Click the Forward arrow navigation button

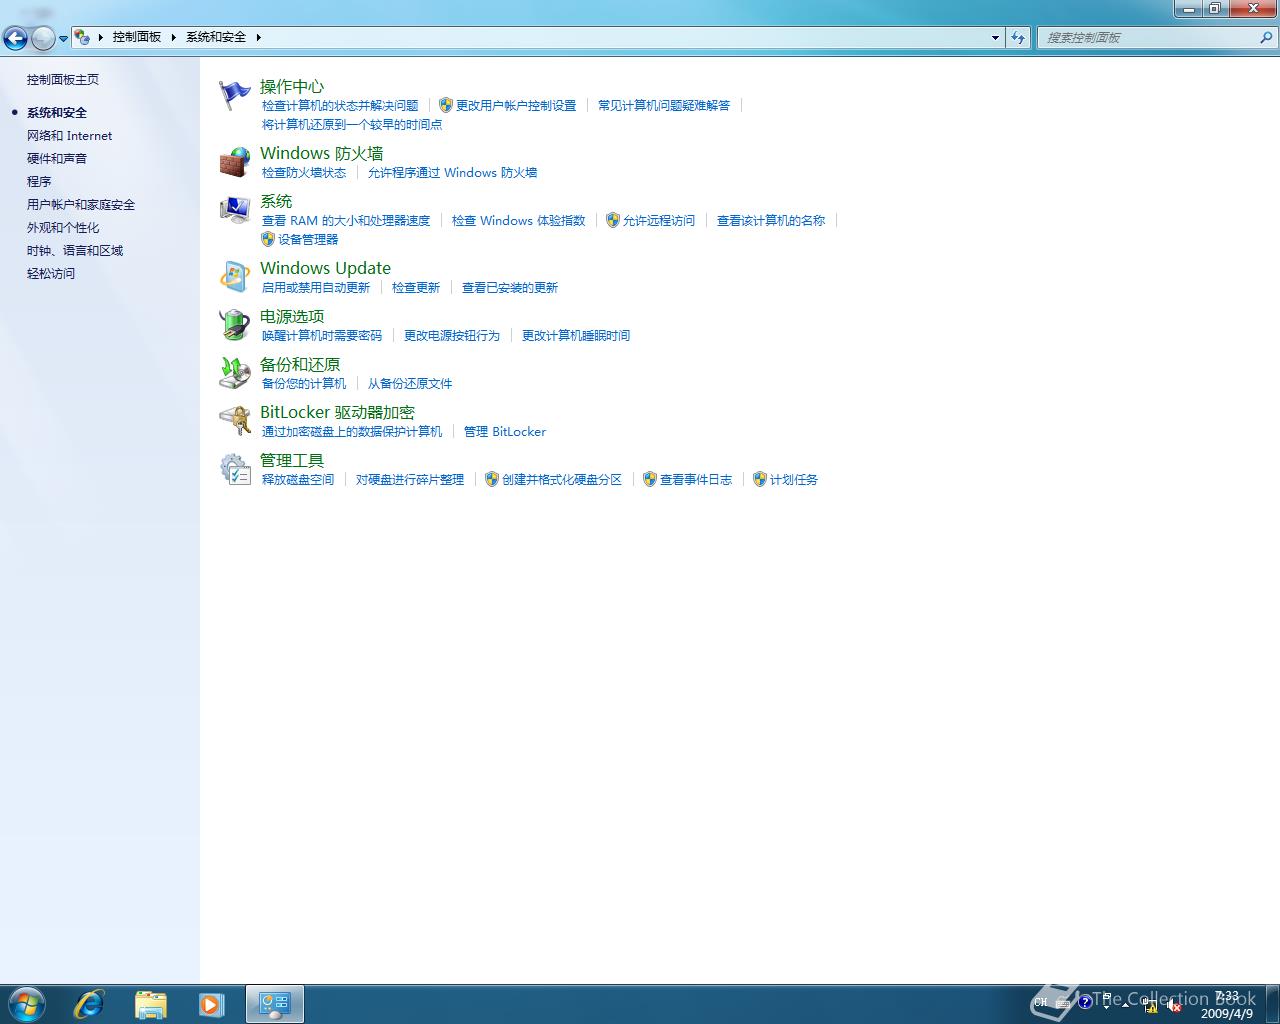pos(43,38)
